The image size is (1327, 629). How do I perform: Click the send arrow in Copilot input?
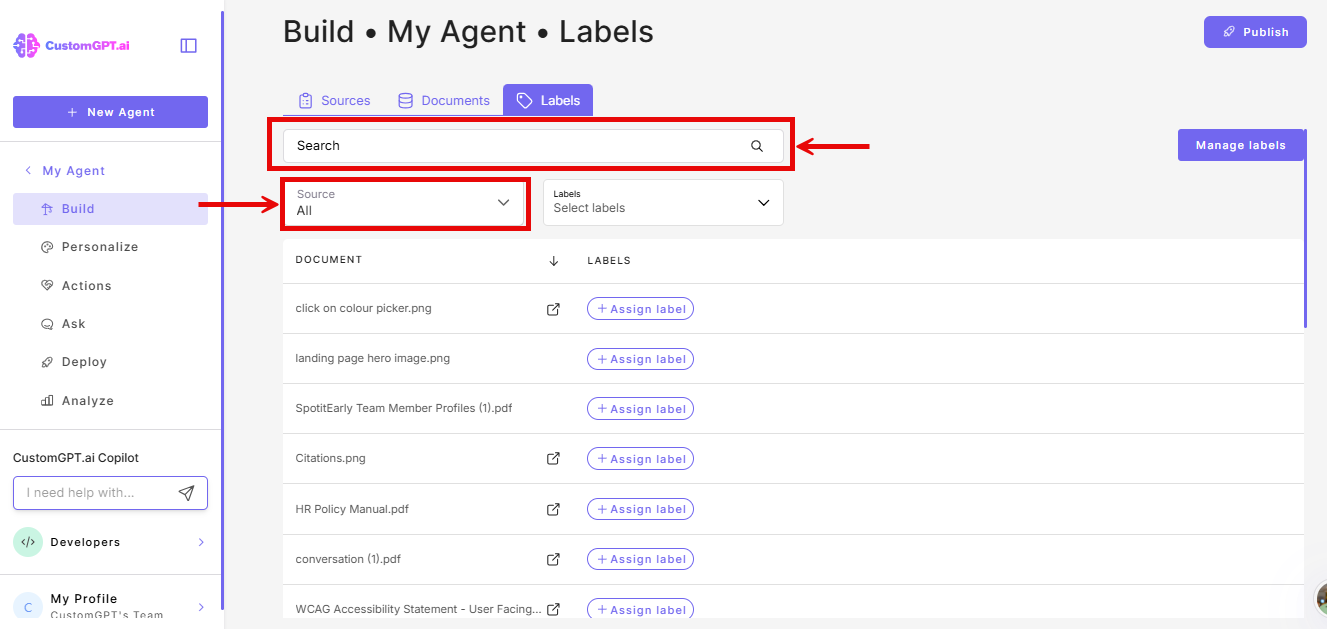[x=187, y=492]
